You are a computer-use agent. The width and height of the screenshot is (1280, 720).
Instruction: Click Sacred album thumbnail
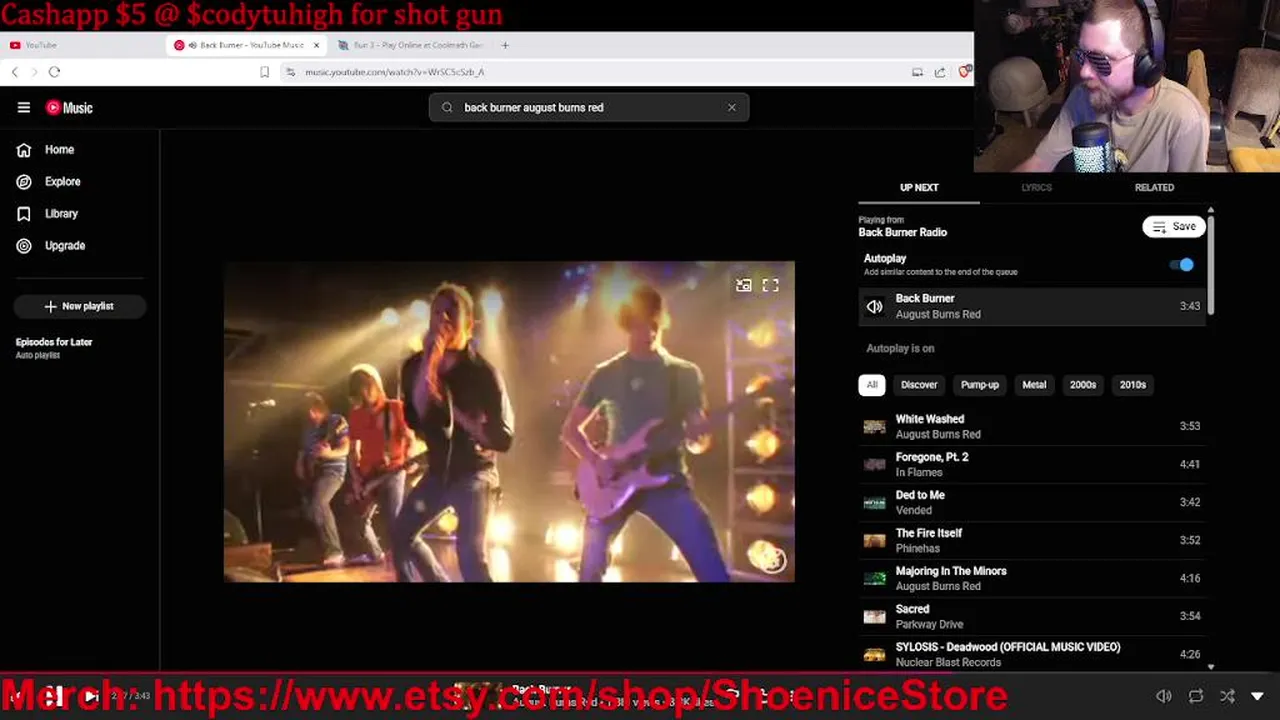click(875, 617)
